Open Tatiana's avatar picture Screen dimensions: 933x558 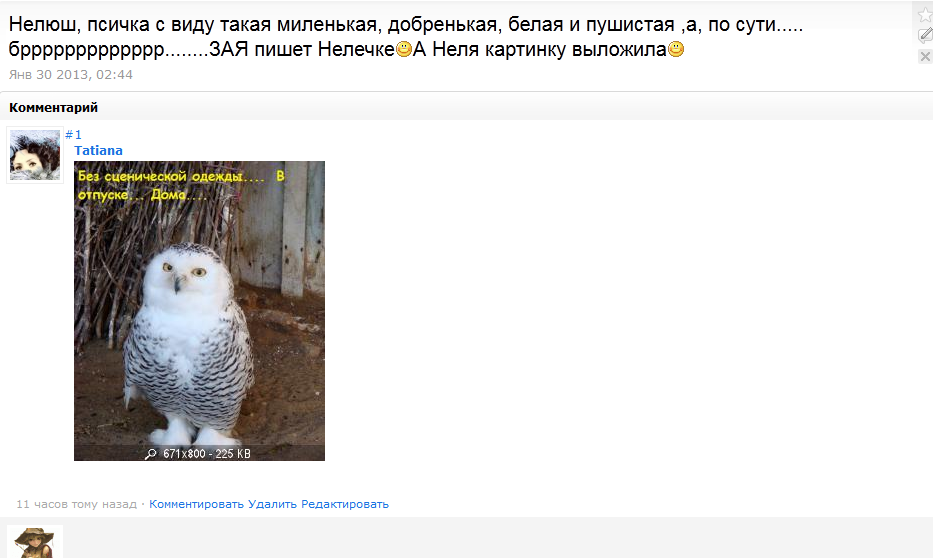click(35, 155)
